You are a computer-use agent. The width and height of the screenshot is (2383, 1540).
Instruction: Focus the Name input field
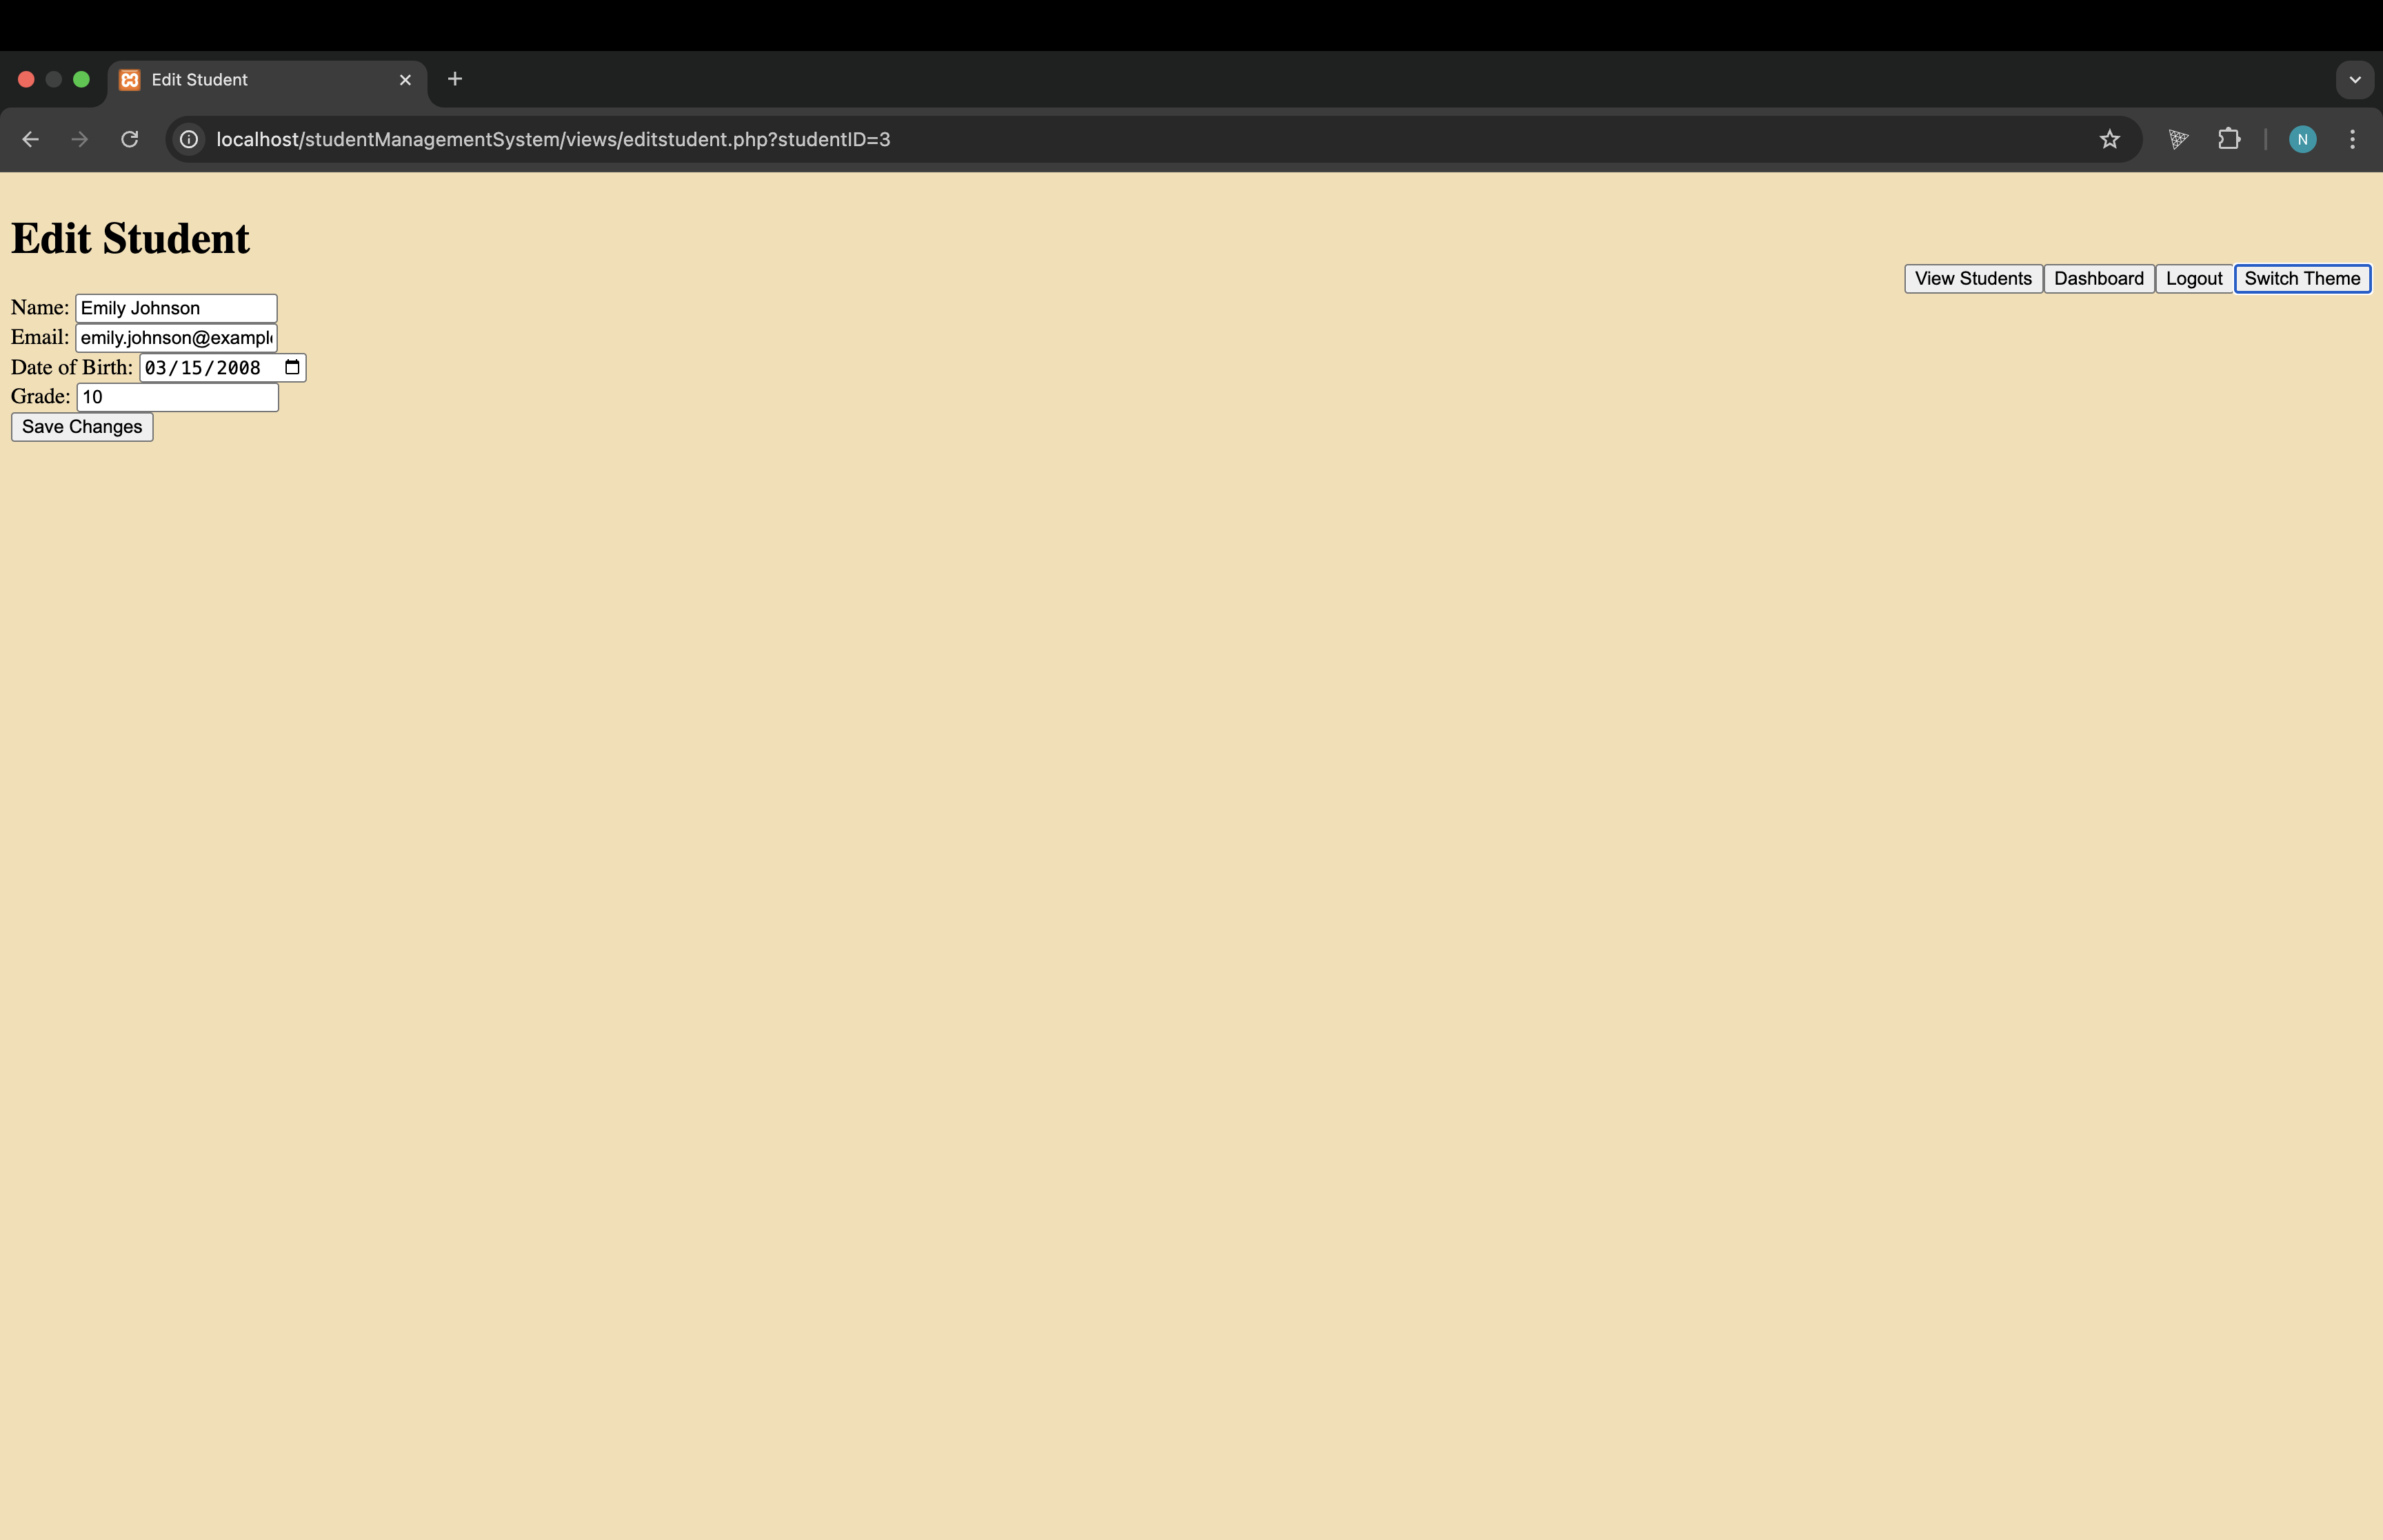tap(176, 308)
